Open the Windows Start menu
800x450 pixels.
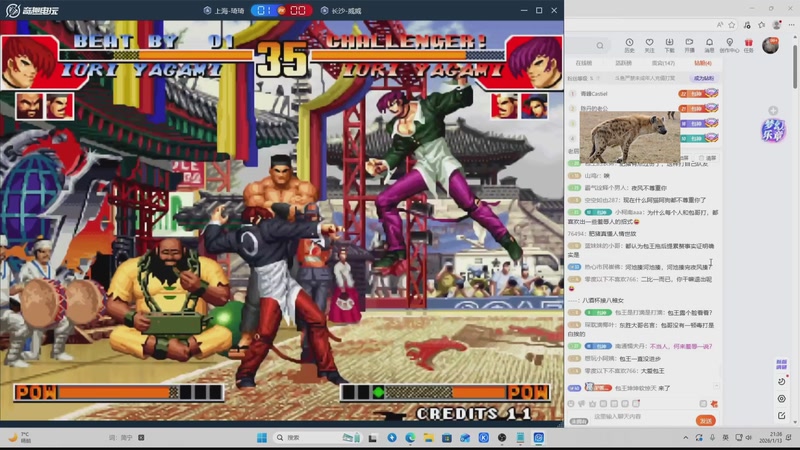[x=262, y=438]
